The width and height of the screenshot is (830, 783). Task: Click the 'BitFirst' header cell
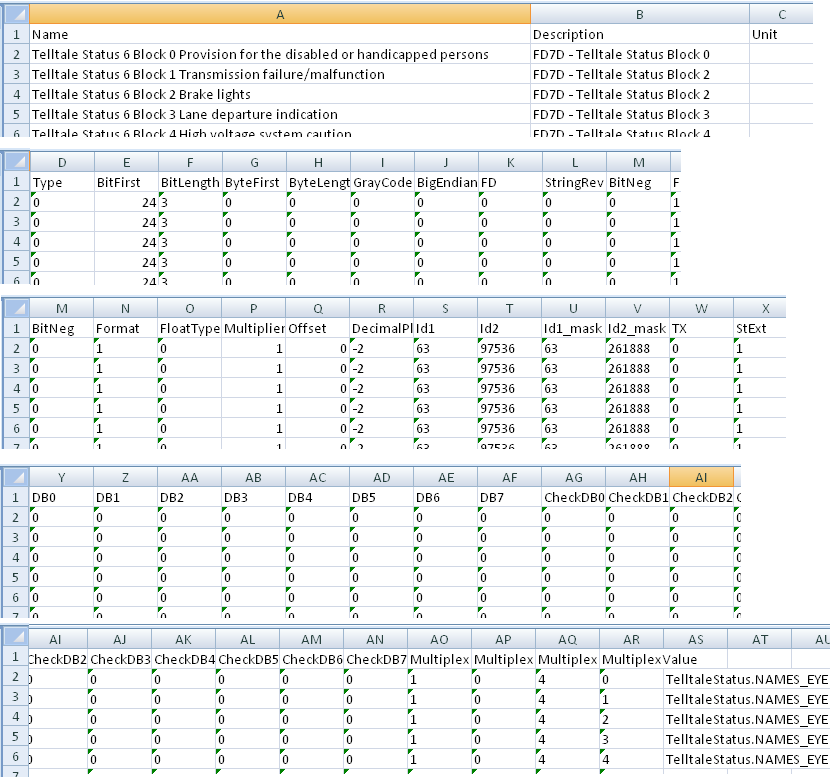click(x=127, y=182)
